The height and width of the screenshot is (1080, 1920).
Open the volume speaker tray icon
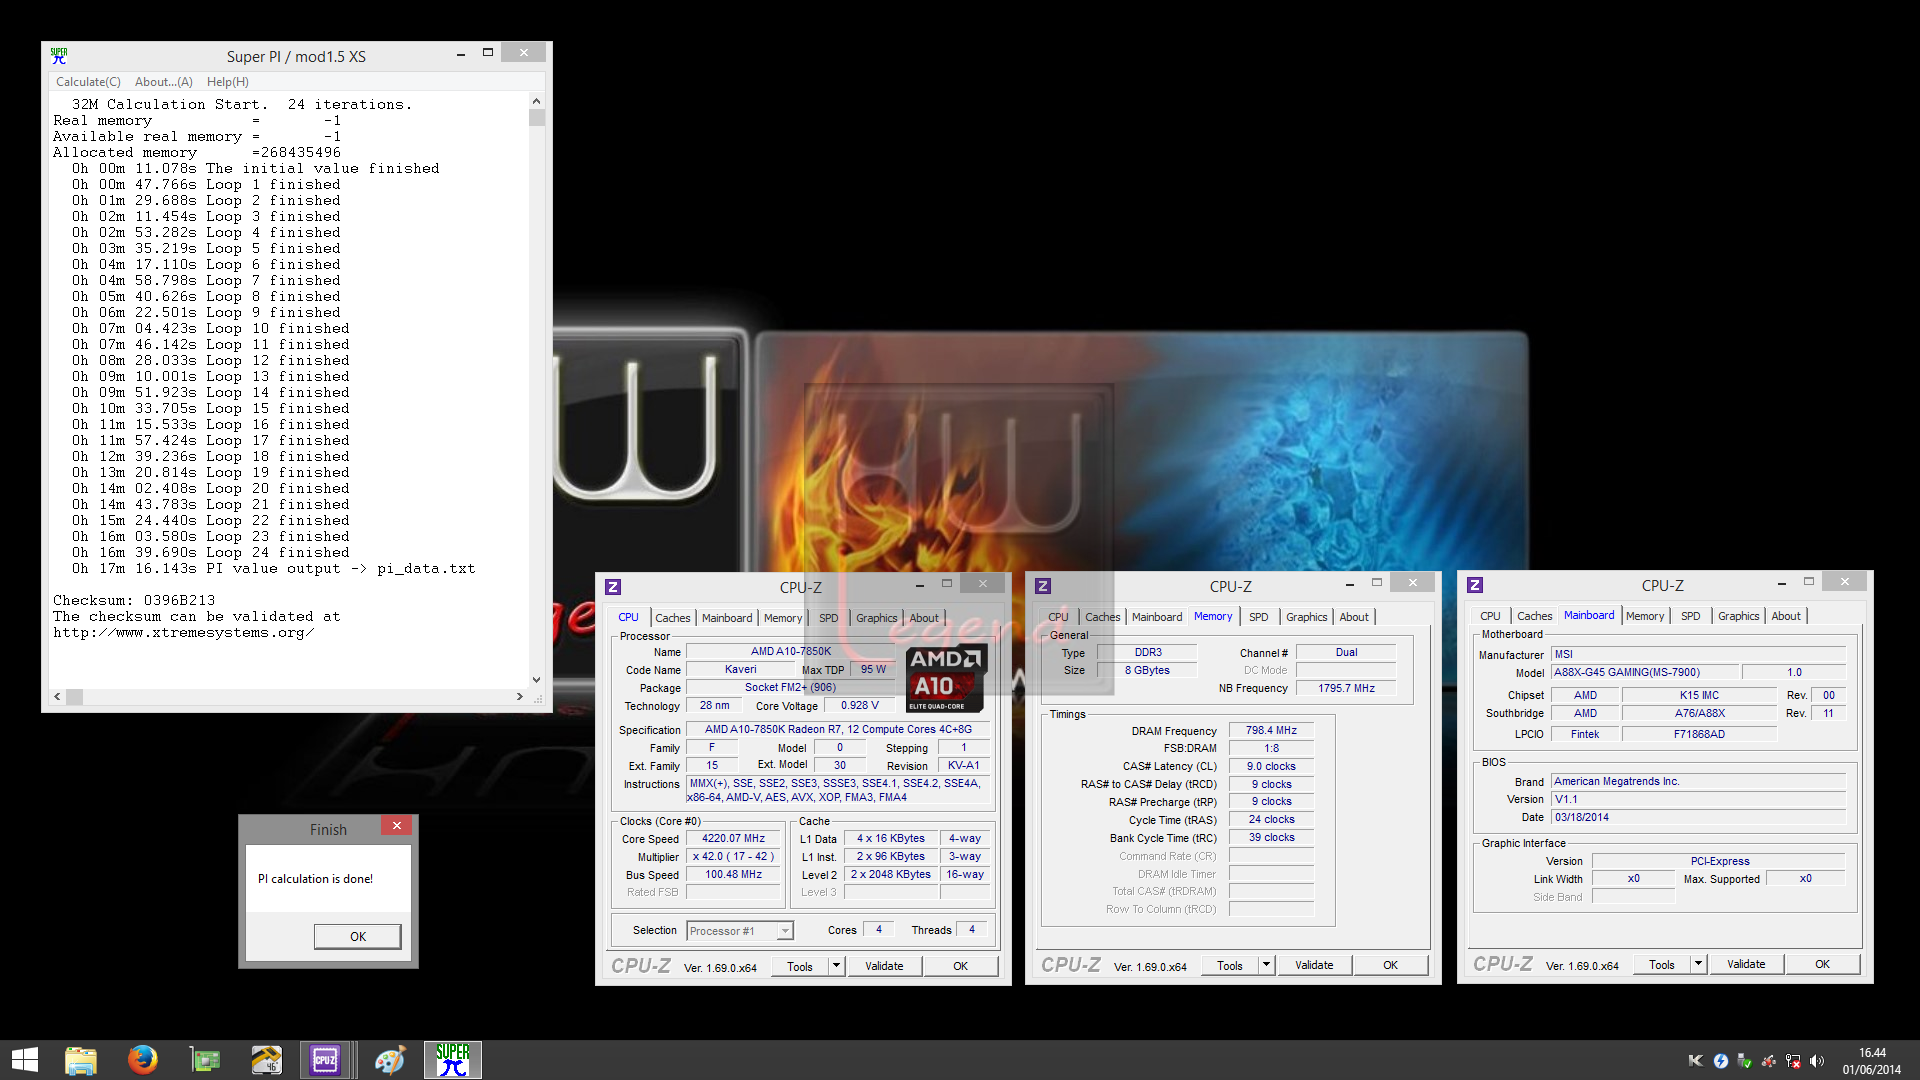click(1817, 1061)
